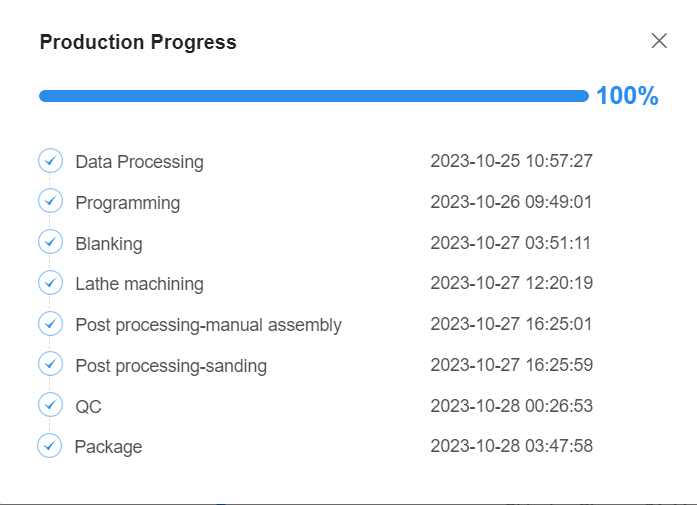Image resolution: width=697 pixels, height=505 pixels.
Task: Click the Lathe machining checkmark icon
Action: coord(50,283)
